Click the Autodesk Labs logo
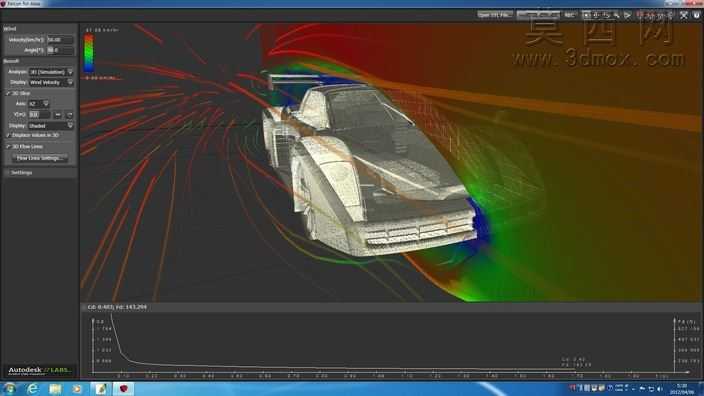 pyautogui.click(x=40, y=371)
